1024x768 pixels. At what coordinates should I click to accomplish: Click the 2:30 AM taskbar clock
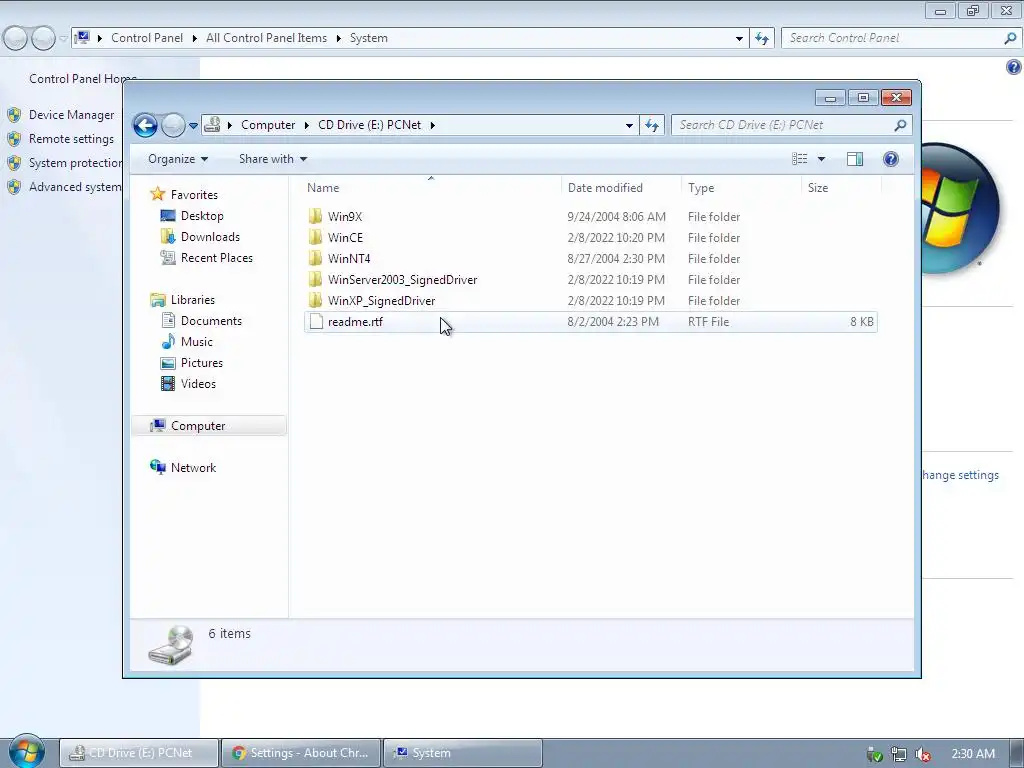point(973,754)
